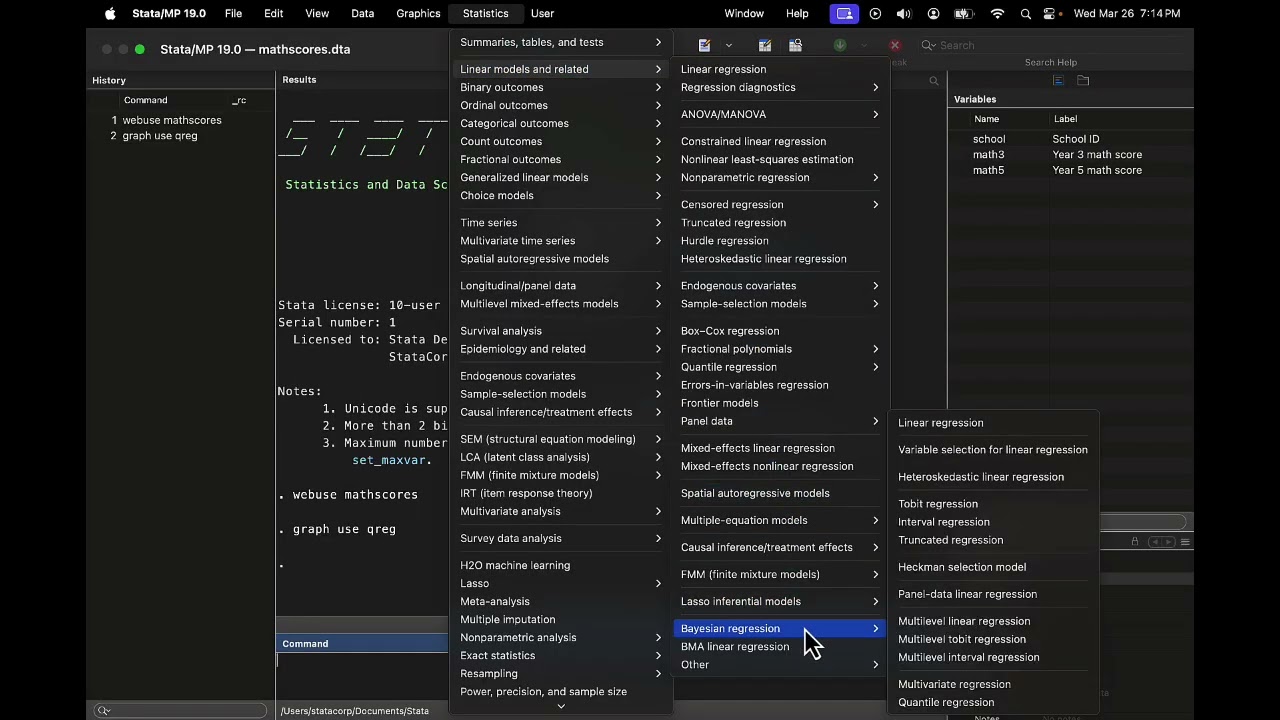Select the folder icon above Variables pane
Viewport: 1280px width, 720px height.
[x=1083, y=80]
